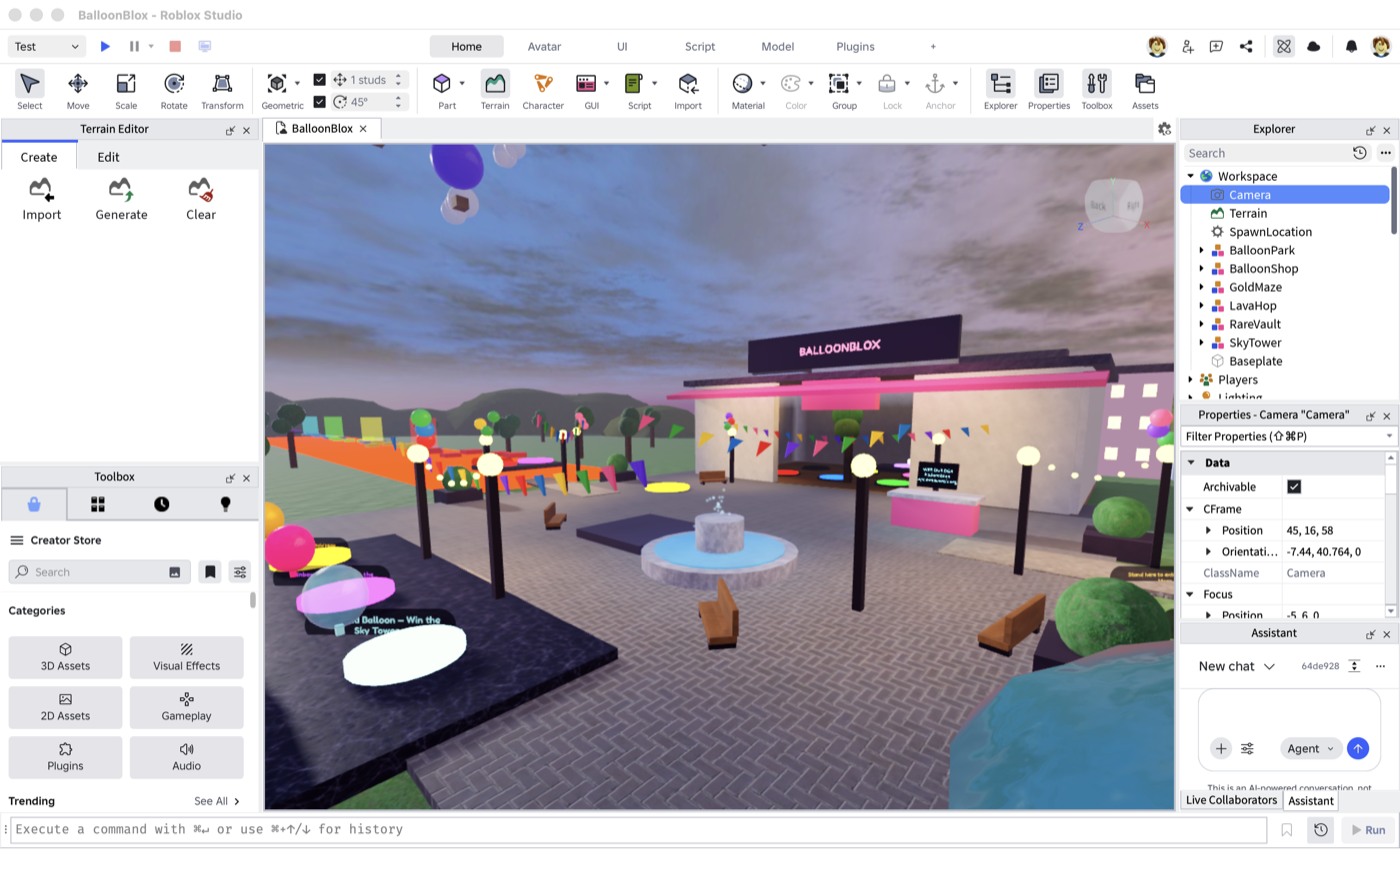The height and width of the screenshot is (878, 1400).
Task: Open the Assets manager
Action: click(1145, 90)
